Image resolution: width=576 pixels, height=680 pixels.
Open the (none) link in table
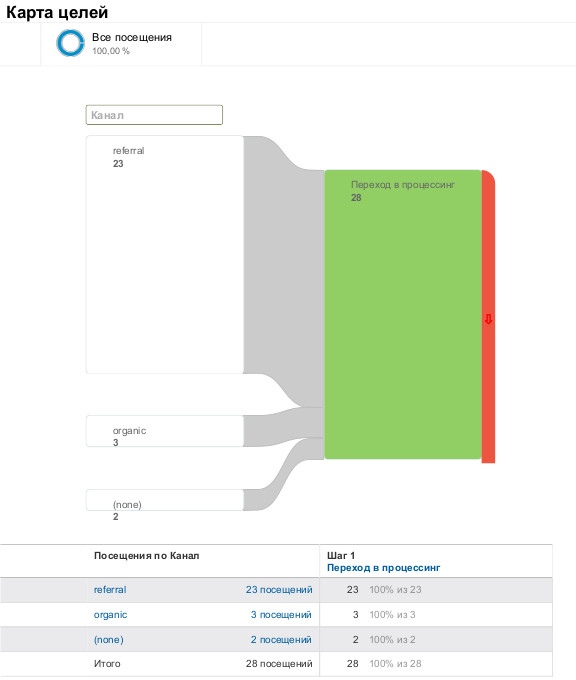click(108, 640)
